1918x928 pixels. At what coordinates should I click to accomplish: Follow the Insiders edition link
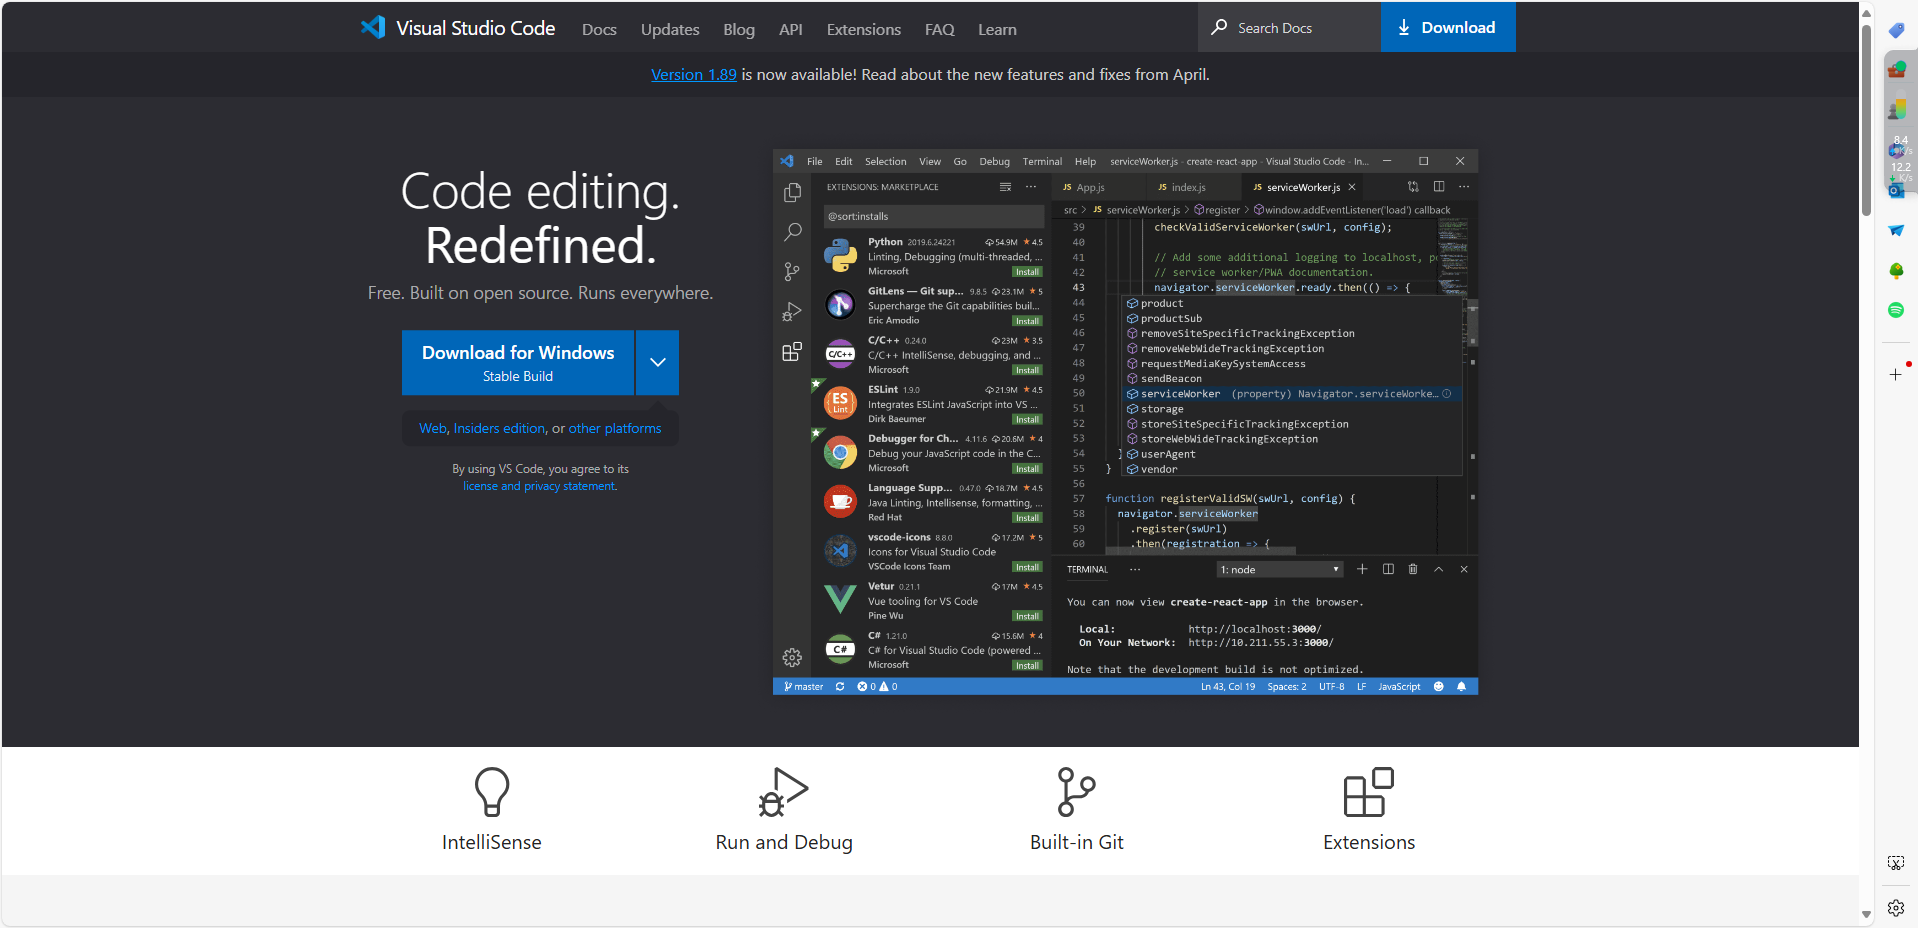(x=499, y=428)
